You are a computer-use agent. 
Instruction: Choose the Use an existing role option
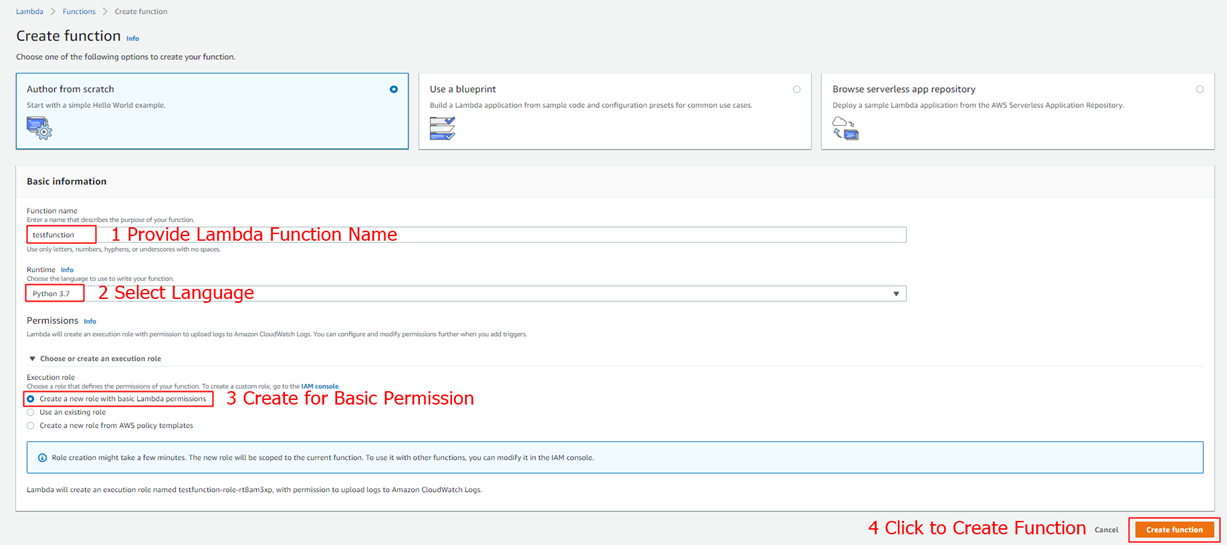(x=31, y=412)
